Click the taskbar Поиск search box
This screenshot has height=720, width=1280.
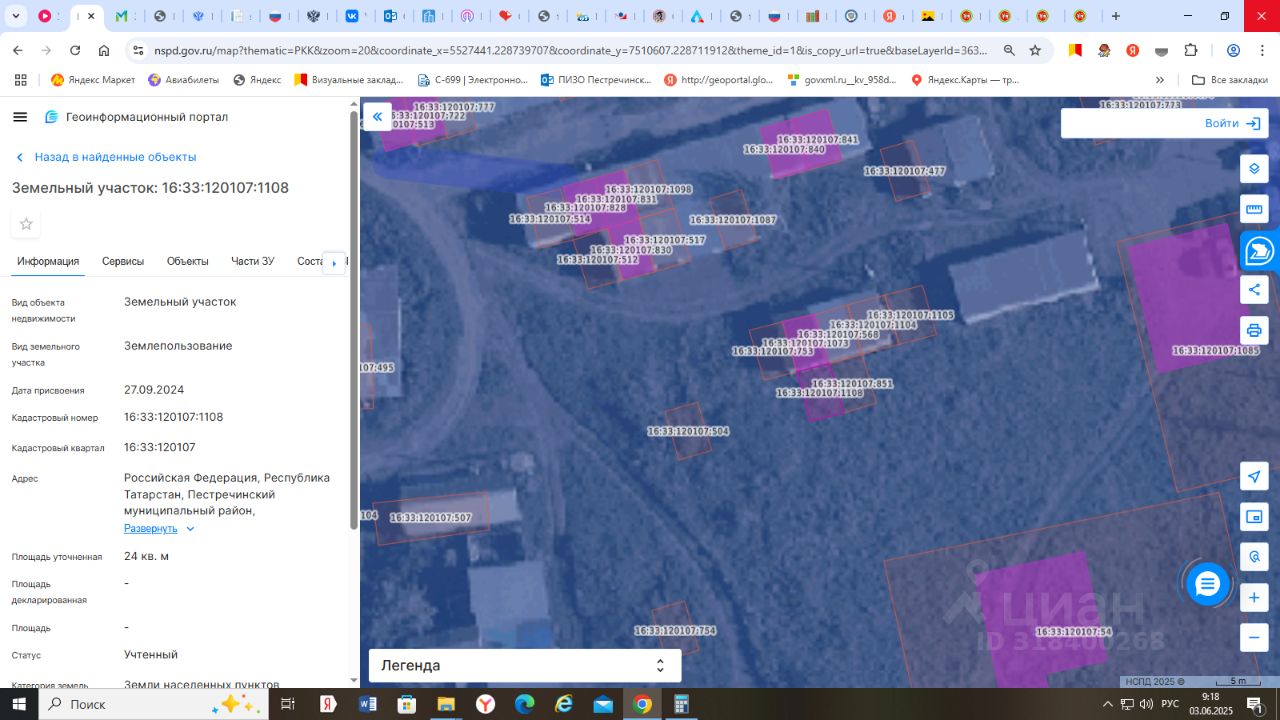pos(153,704)
